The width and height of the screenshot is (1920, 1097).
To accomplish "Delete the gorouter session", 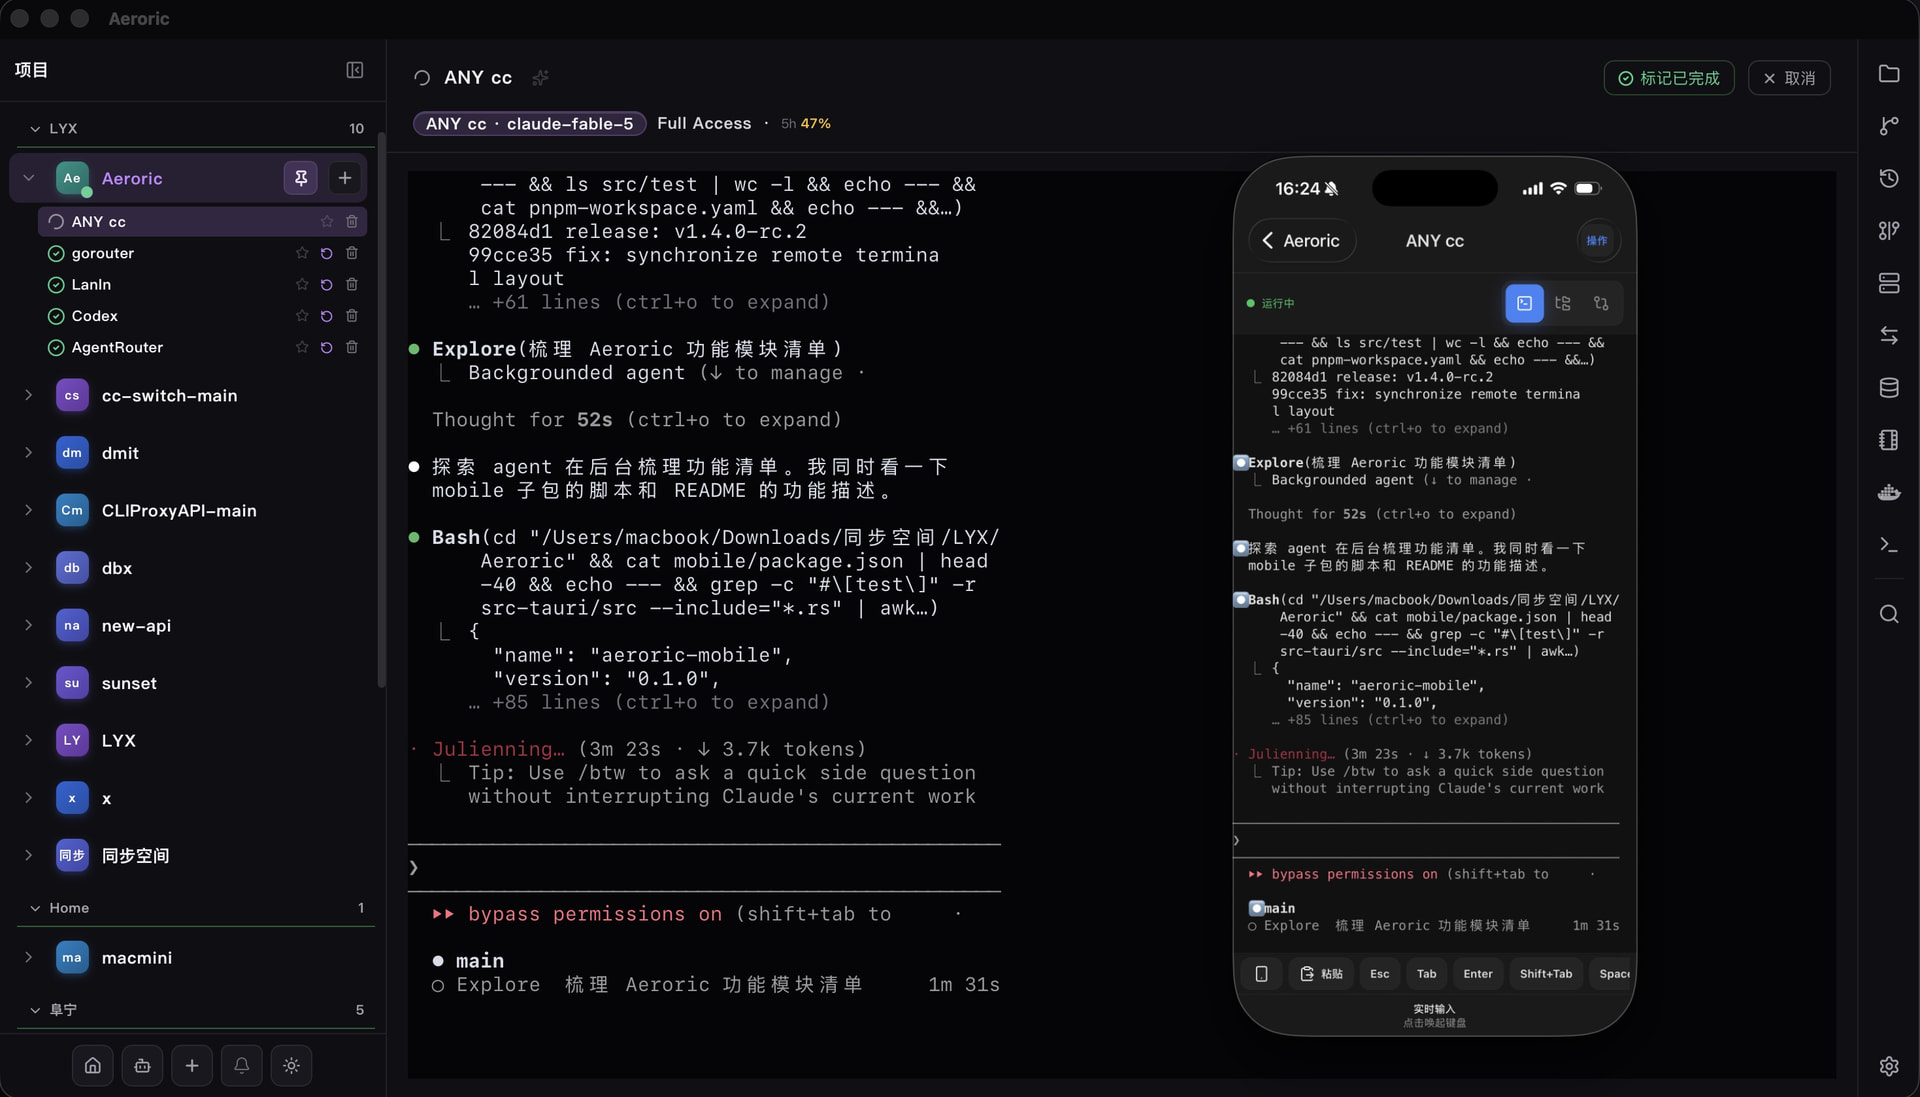I will pyautogui.click(x=352, y=254).
